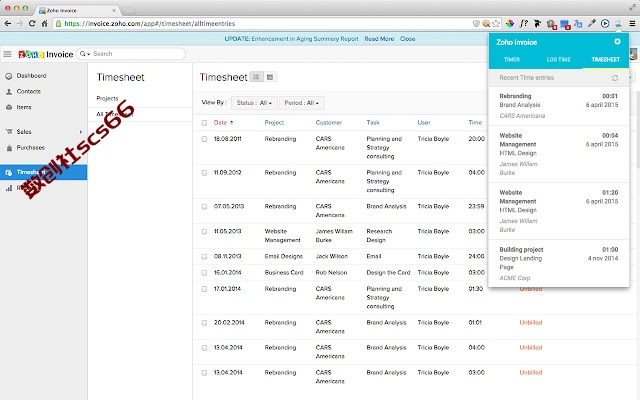Click the Design the Card task cell
Image resolution: width=640 pixels, height=400 pixels.
(388, 272)
